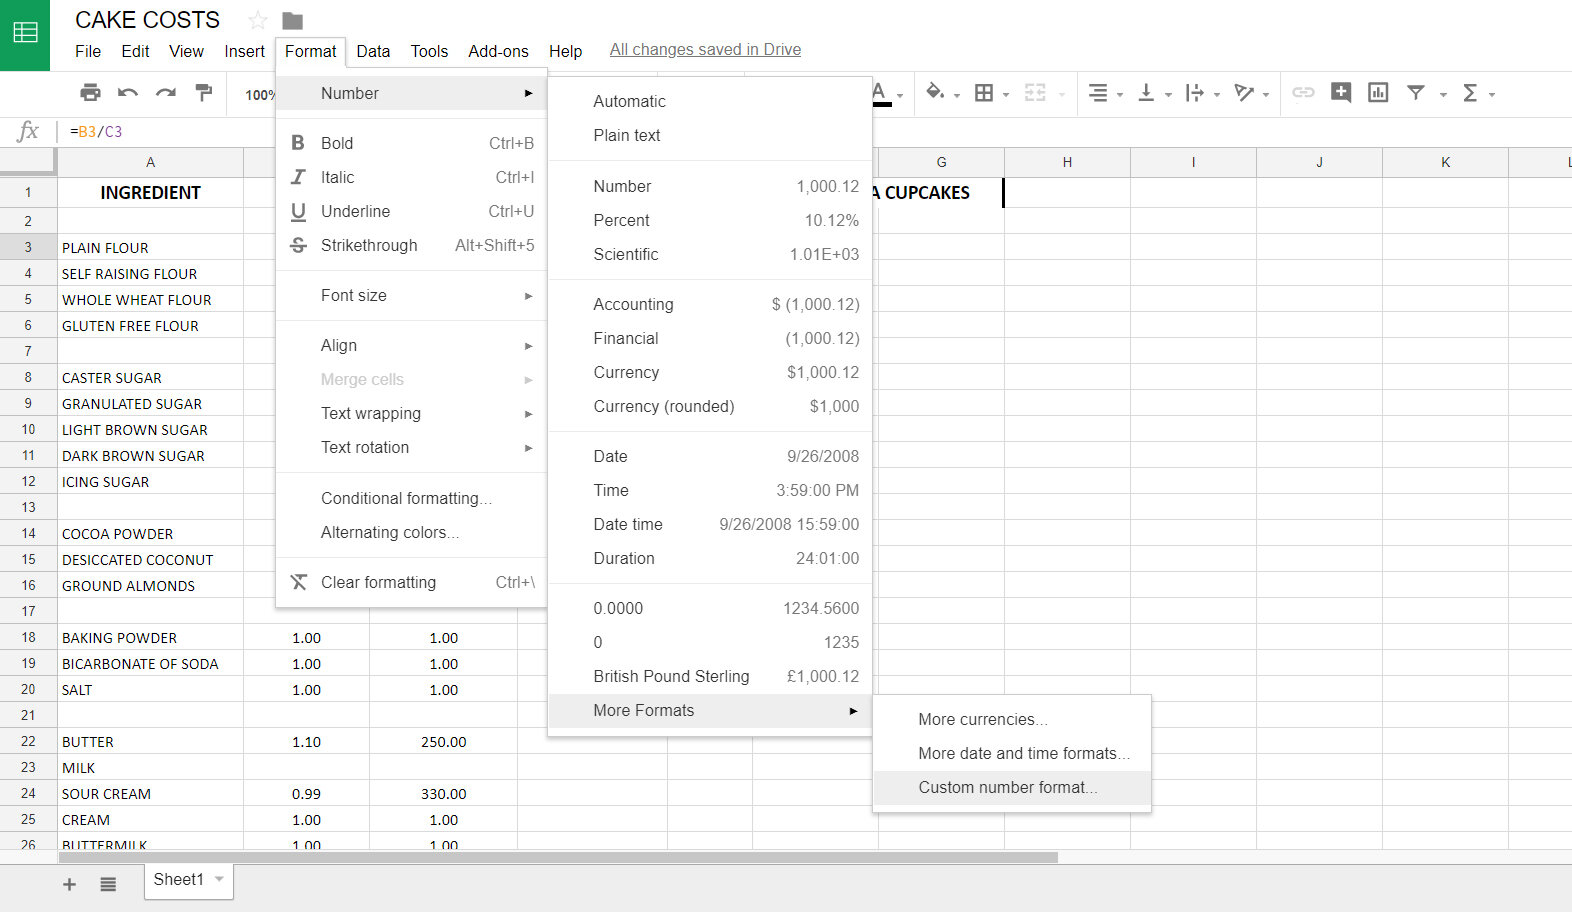
Task: Open the Help menu
Action: point(565,51)
